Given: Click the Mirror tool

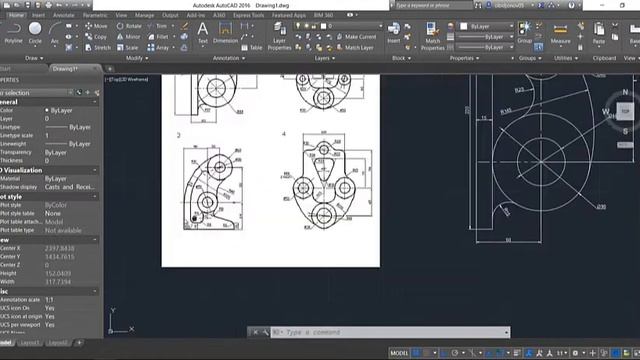Looking at the screenshot, I should (x=129, y=37).
